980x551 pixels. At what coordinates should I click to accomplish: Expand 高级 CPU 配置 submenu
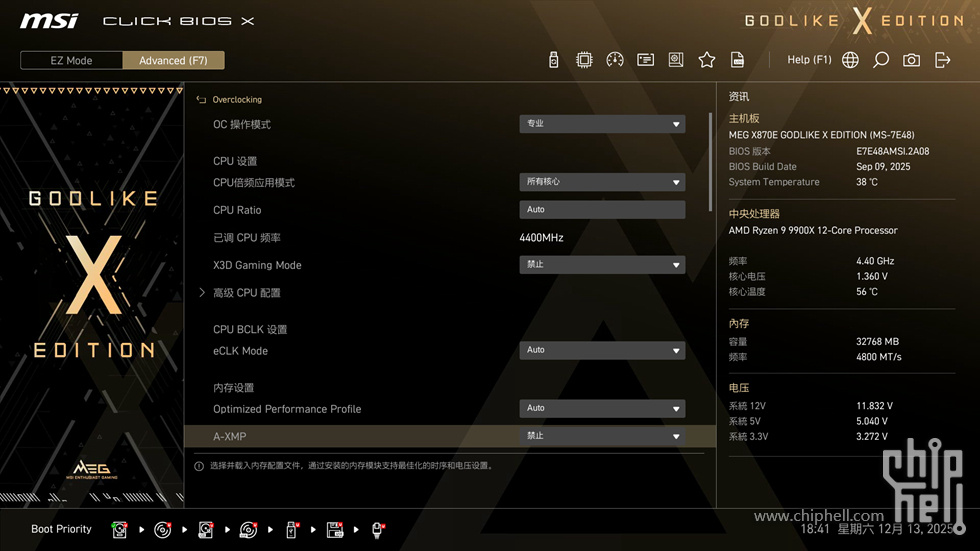click(246, 293)
